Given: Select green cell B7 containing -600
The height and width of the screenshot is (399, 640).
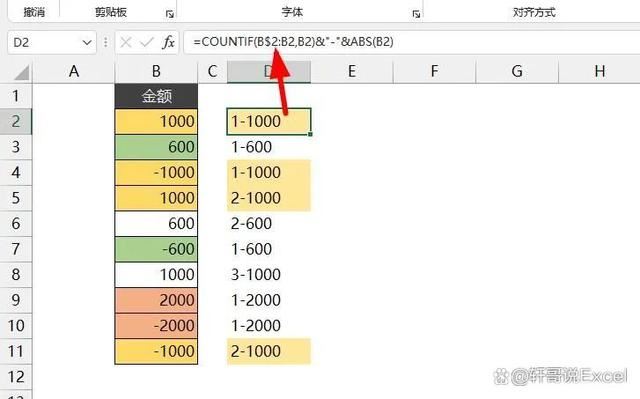Looking at the screenshot, I should click(156, 249).
